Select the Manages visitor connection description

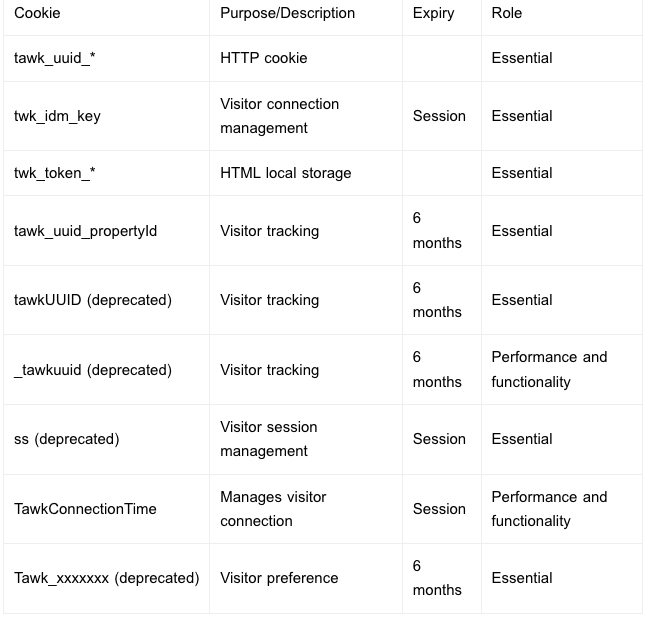273,509
